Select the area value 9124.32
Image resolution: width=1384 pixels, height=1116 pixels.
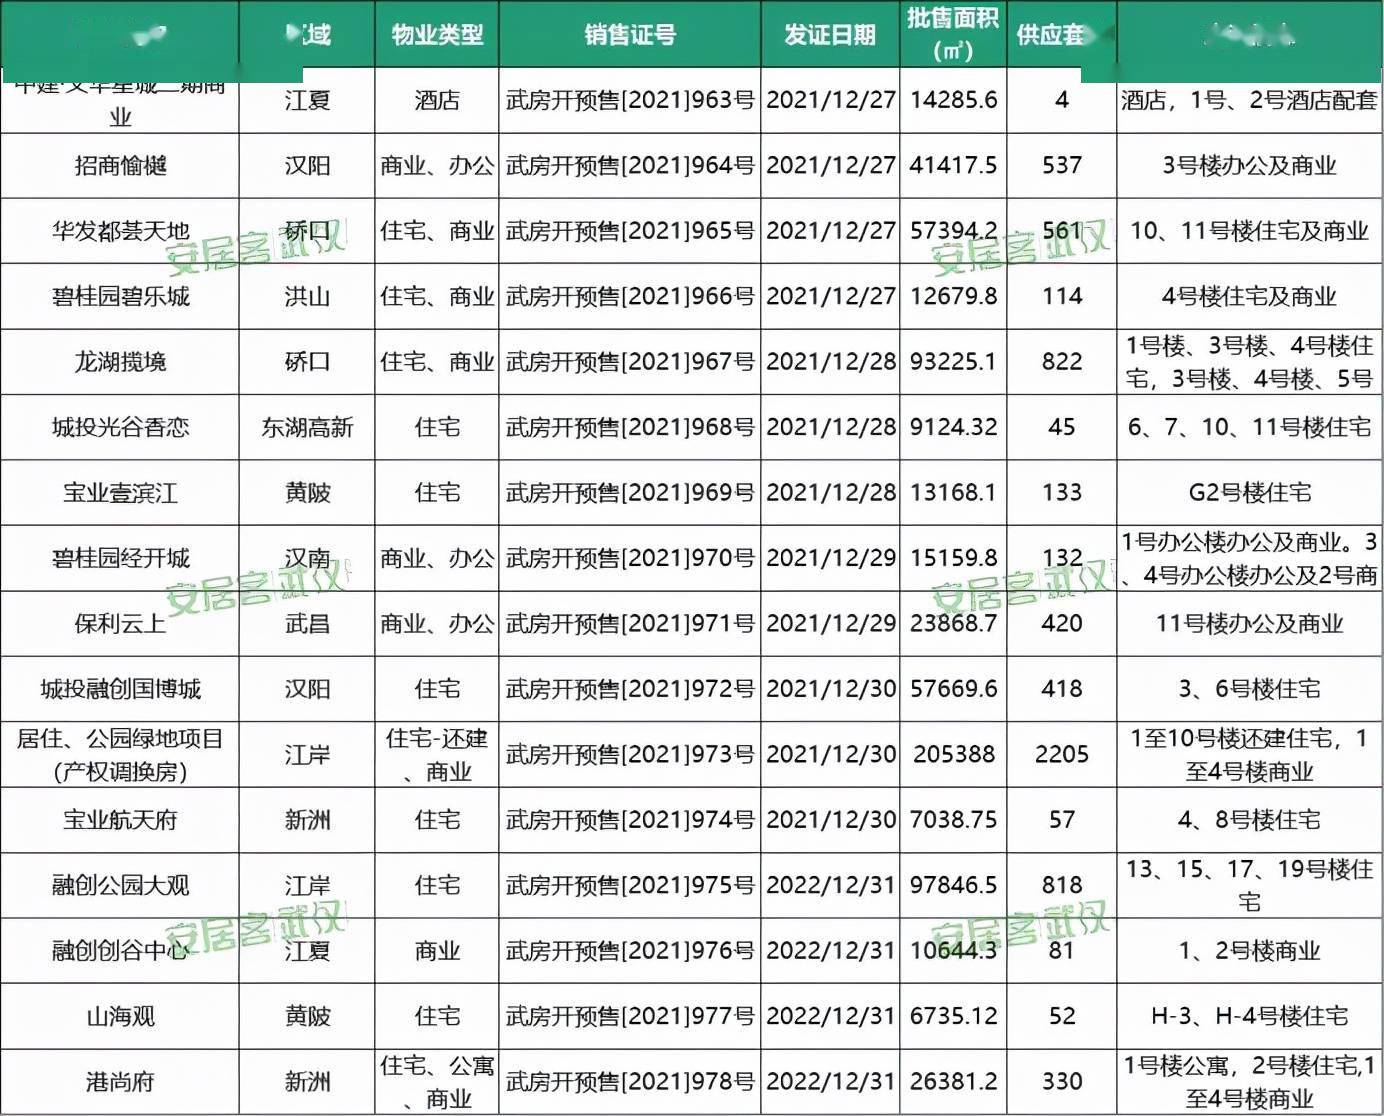click(x=953, y=427)
